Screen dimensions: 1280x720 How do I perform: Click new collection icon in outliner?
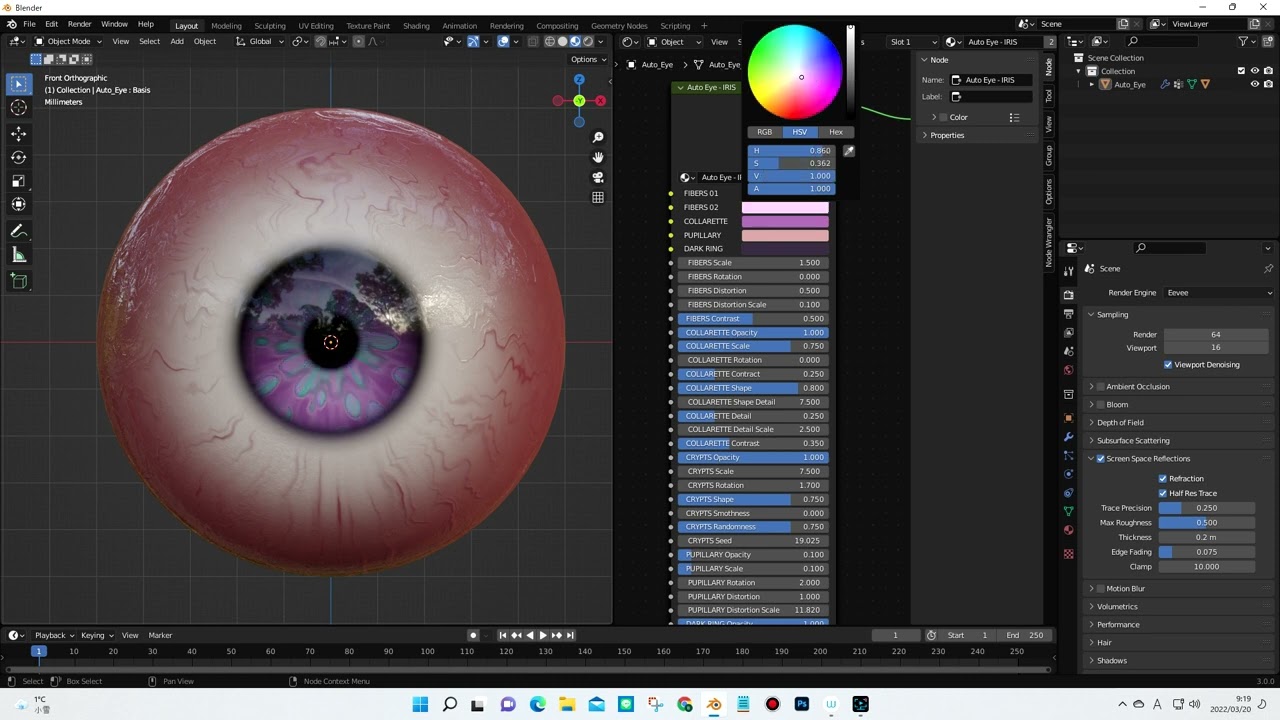click(x=1268, y=41)
